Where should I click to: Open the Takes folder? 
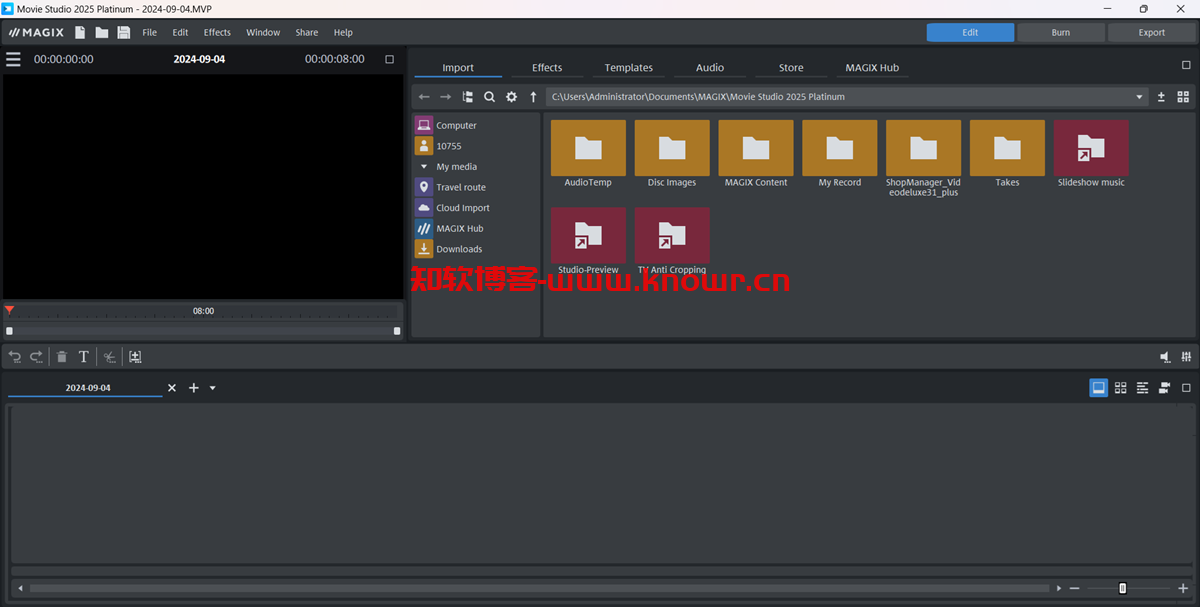[x=1007, y=154]
